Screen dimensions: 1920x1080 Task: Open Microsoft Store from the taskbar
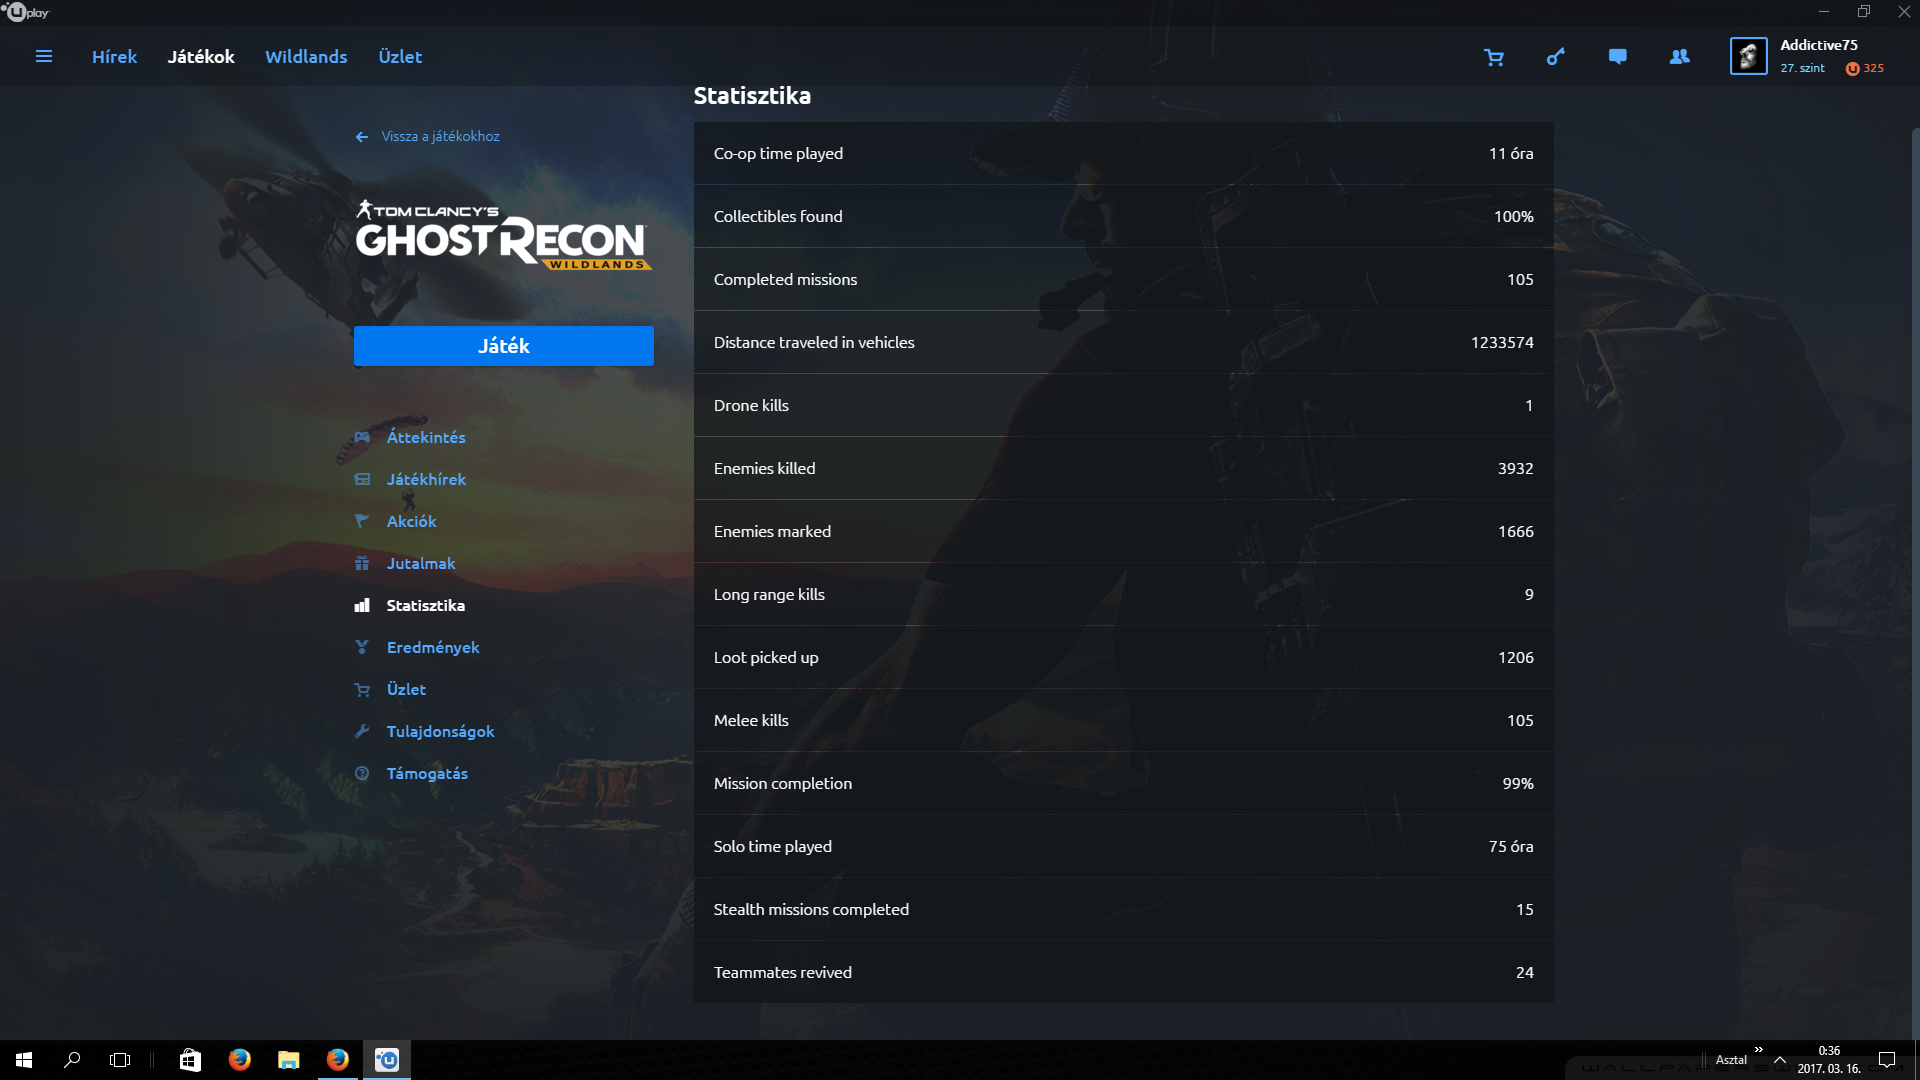[190, 1060]
